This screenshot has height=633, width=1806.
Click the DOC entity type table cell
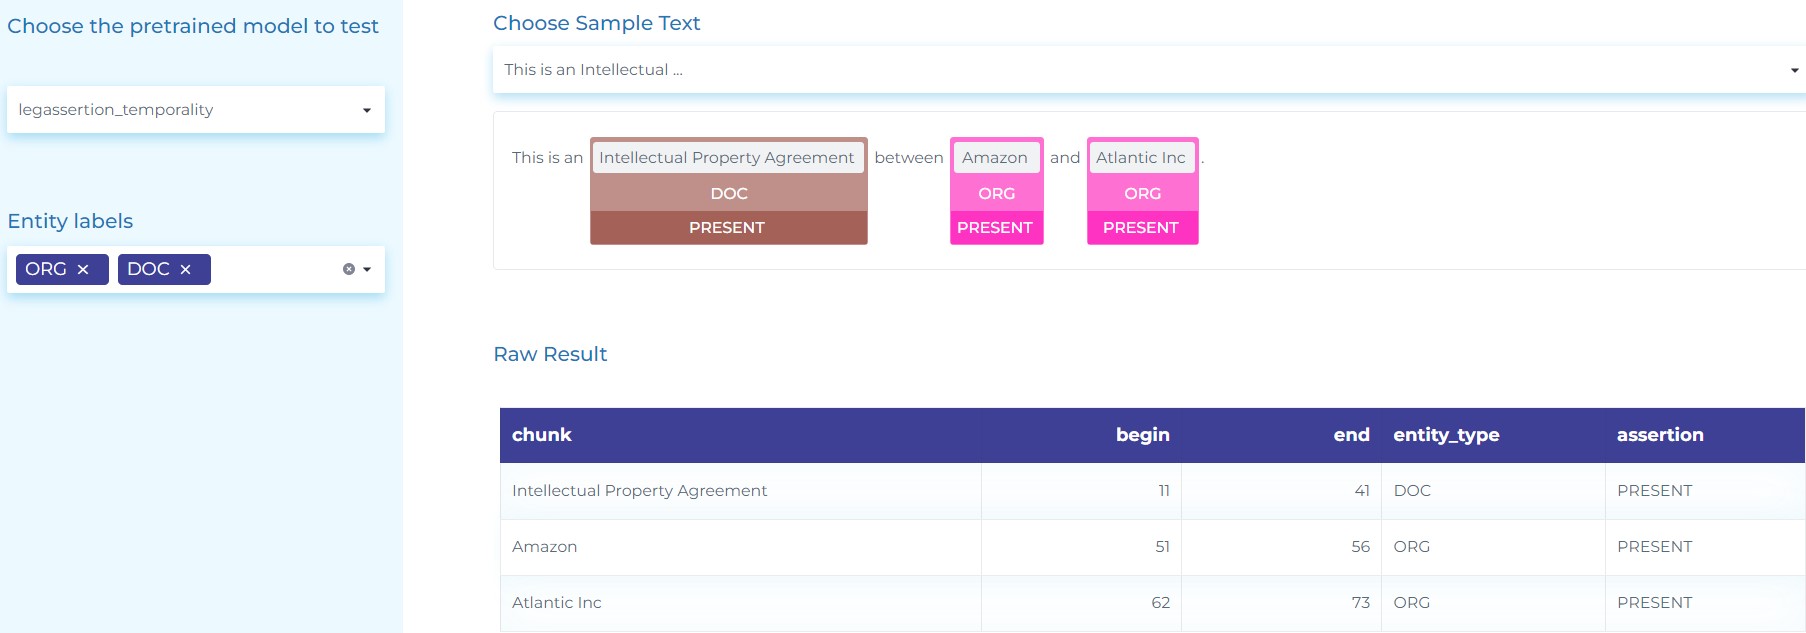tap(1412, 491)
